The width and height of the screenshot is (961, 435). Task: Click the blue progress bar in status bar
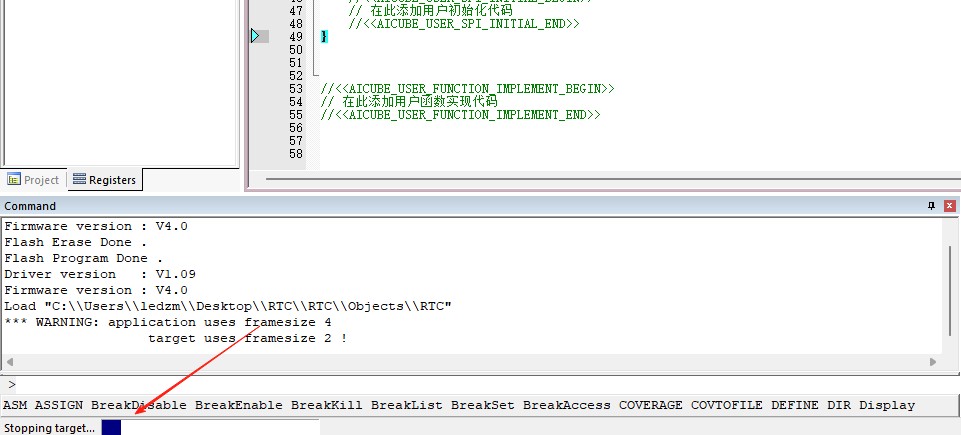click(x=112, y=428)
